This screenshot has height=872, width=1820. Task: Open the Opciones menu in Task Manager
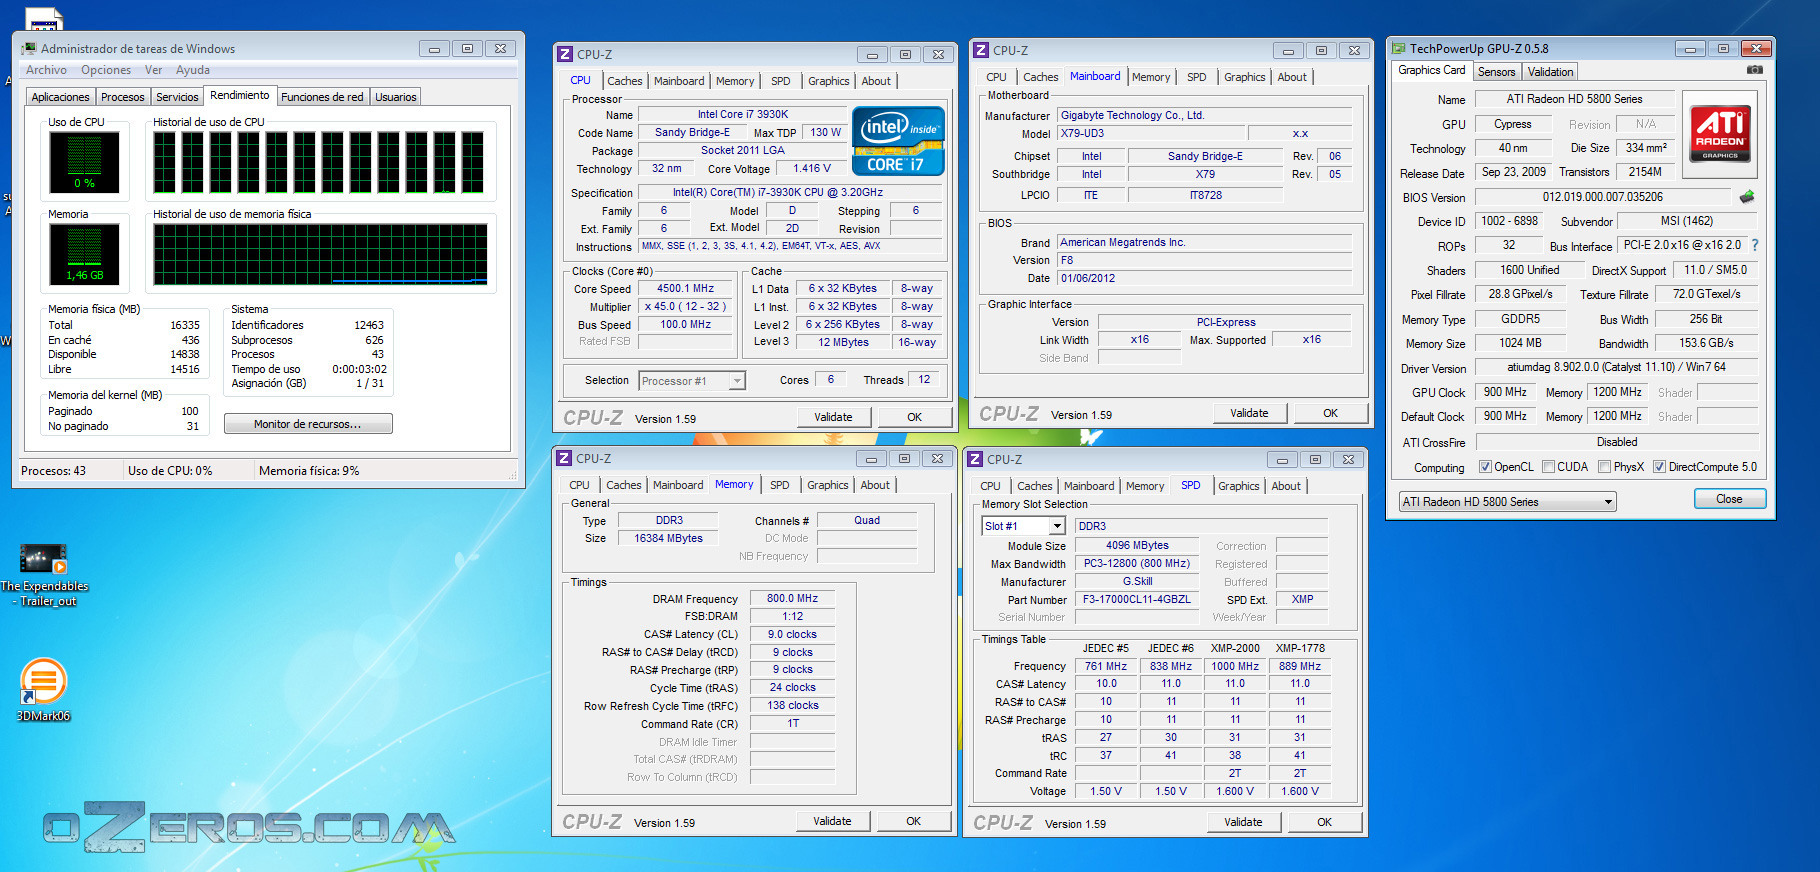[x=106, y=70]
